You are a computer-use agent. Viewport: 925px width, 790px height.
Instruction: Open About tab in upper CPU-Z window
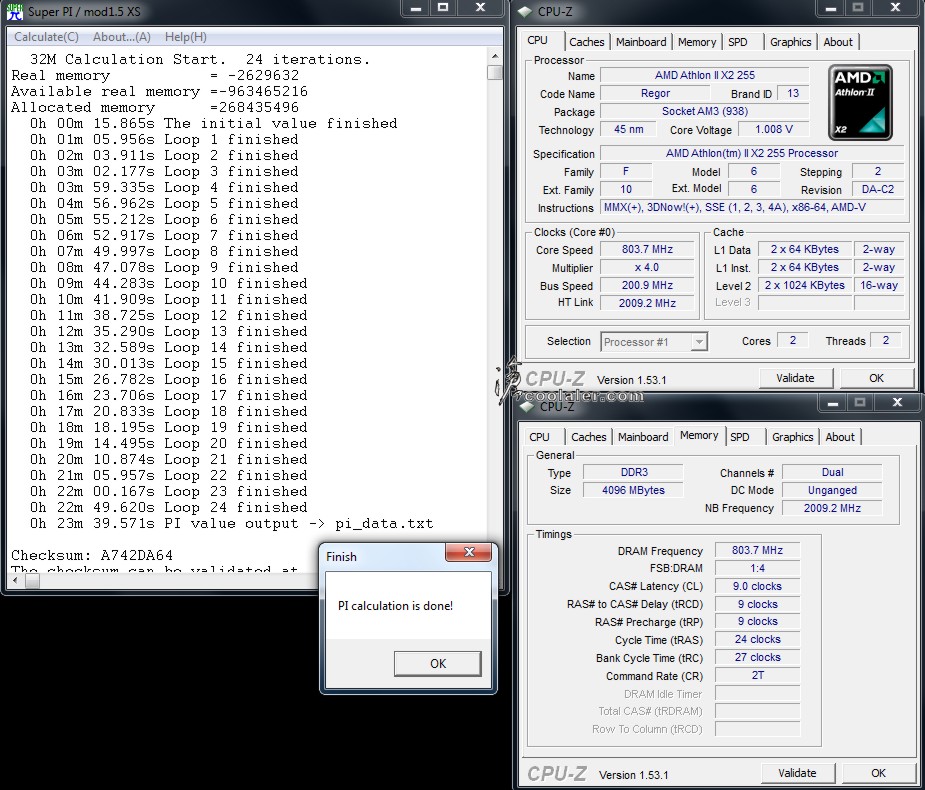(838, 42)
